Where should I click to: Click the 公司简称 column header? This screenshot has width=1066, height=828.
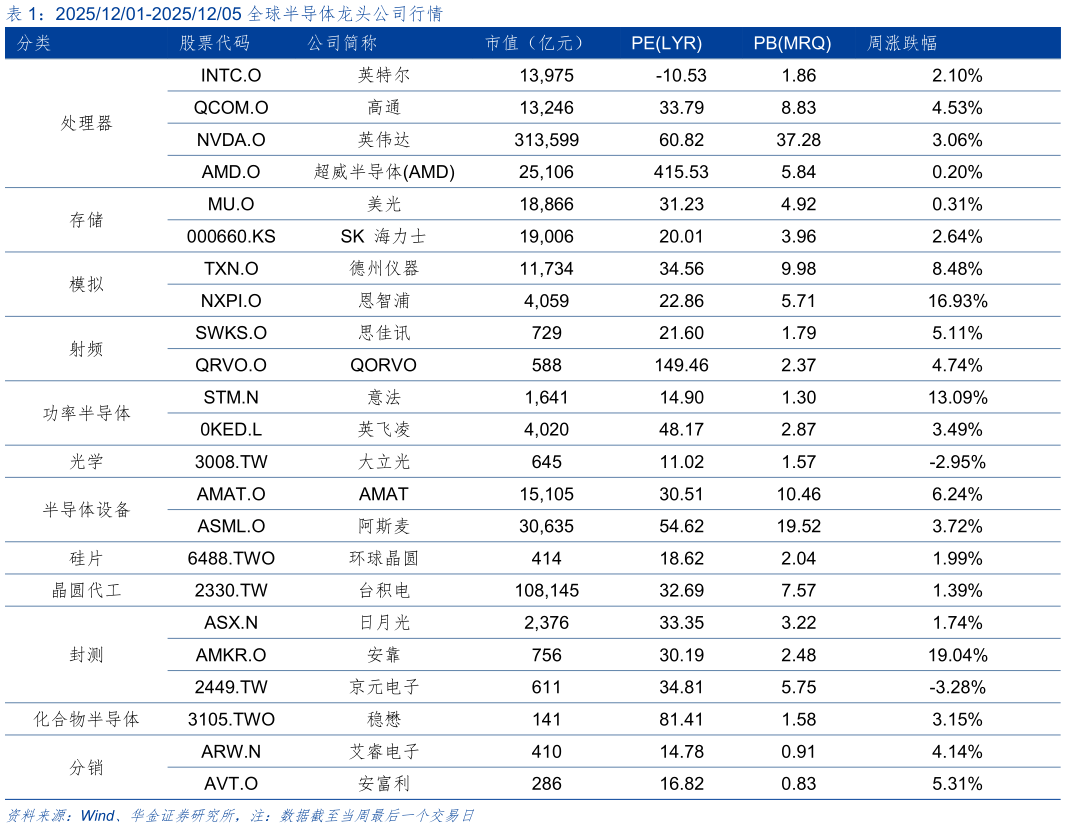tap(342, 44)
